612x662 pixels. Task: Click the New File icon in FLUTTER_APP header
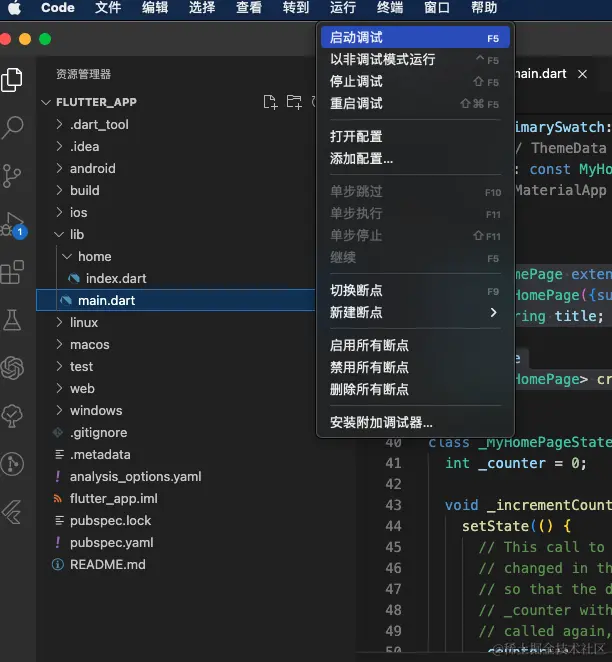pyautogui.click(x=270, y=102)
